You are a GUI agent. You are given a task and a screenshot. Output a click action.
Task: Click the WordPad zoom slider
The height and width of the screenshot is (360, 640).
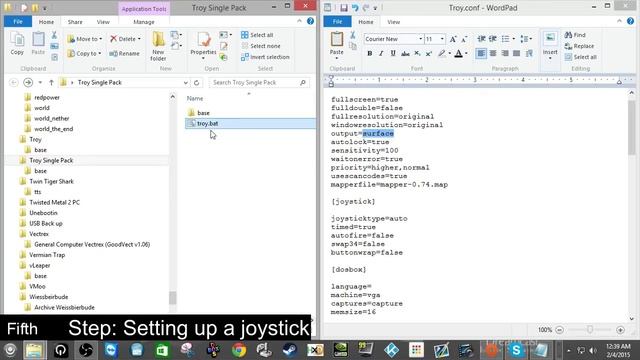(x=590, y=330)
